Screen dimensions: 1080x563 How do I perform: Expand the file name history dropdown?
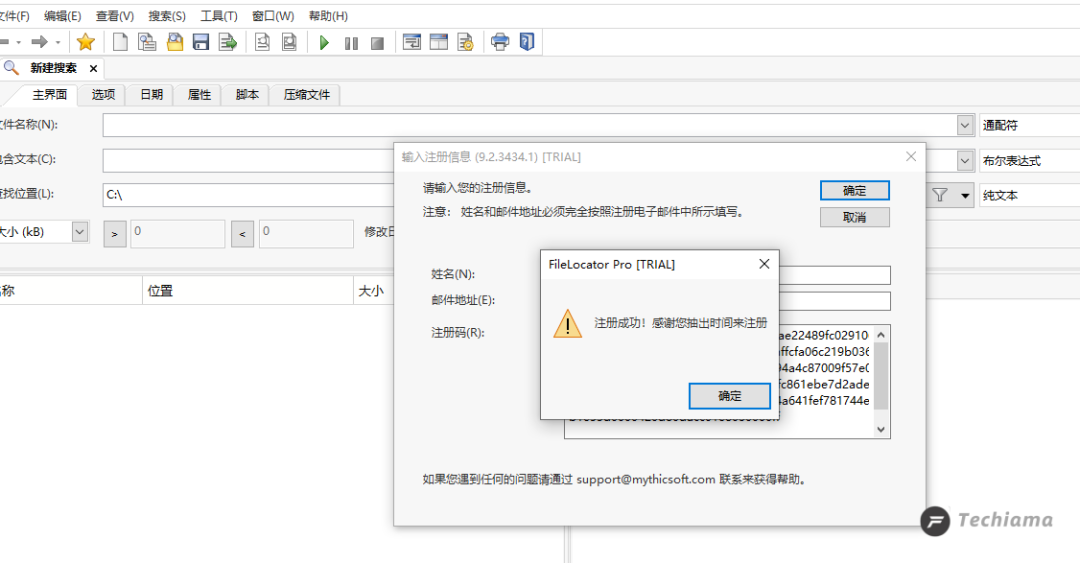tap(964, 125)
